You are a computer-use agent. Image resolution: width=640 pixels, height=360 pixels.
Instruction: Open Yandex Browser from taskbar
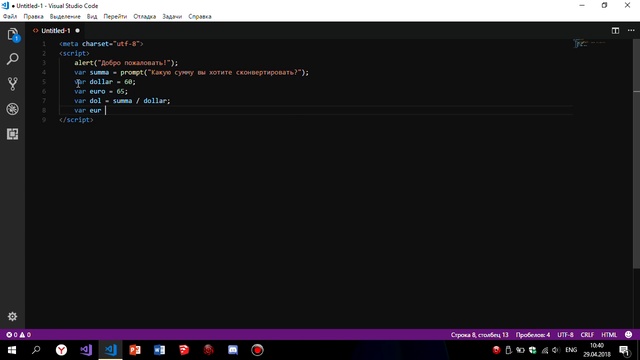61,350
